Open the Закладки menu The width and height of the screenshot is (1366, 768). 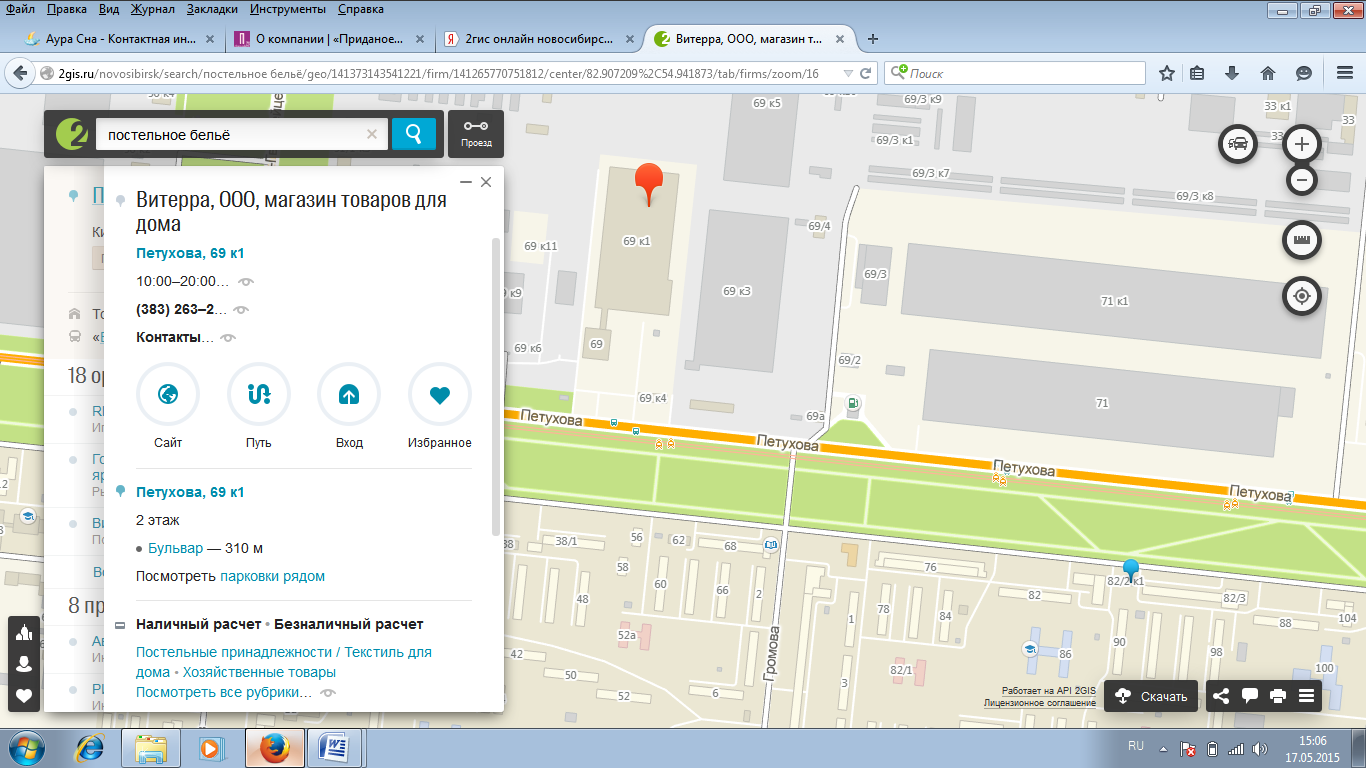pos(210,9)
